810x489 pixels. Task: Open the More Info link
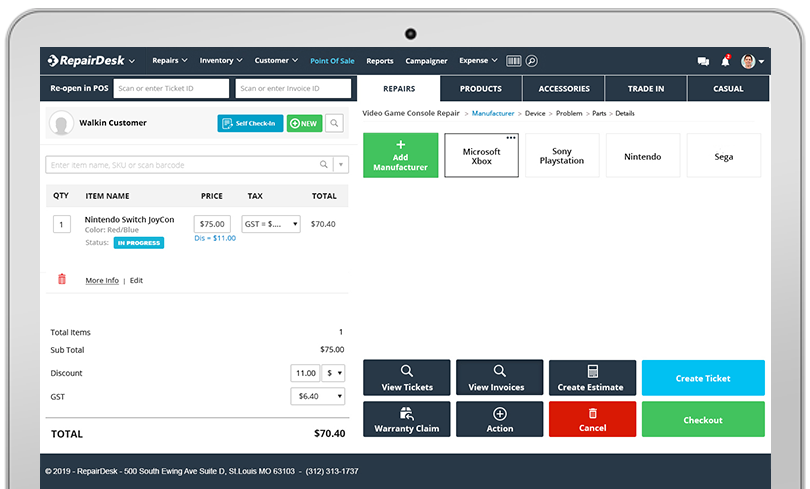(x=102, y=280)
